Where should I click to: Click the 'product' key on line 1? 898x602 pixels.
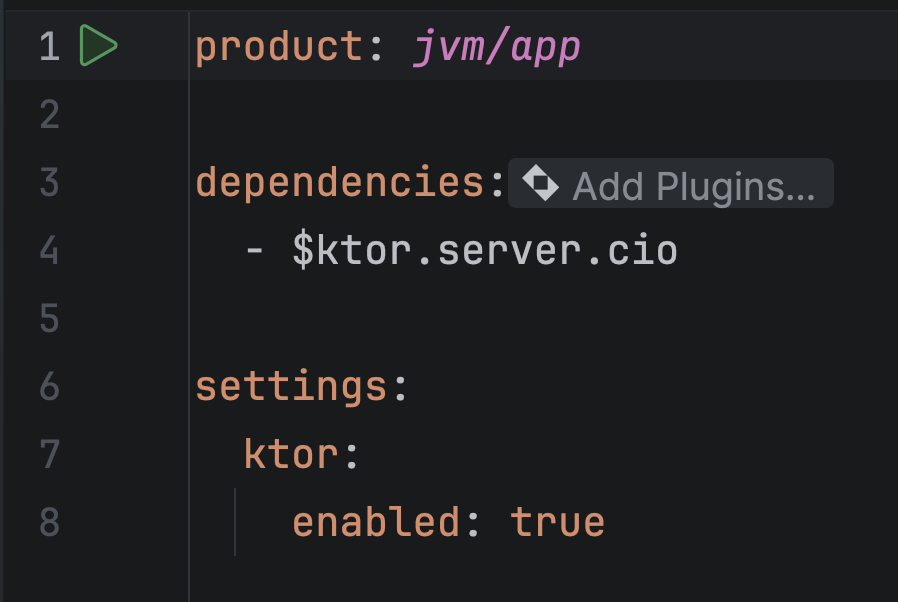click(279, 47)
